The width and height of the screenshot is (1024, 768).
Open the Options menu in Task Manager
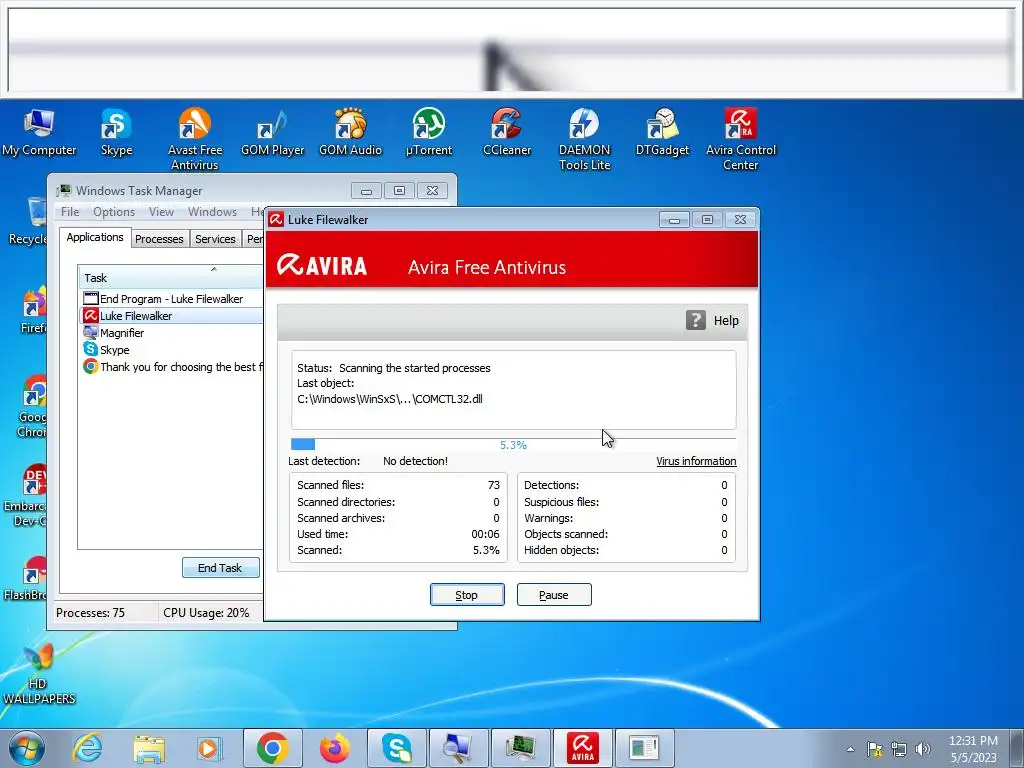[114, 212]
